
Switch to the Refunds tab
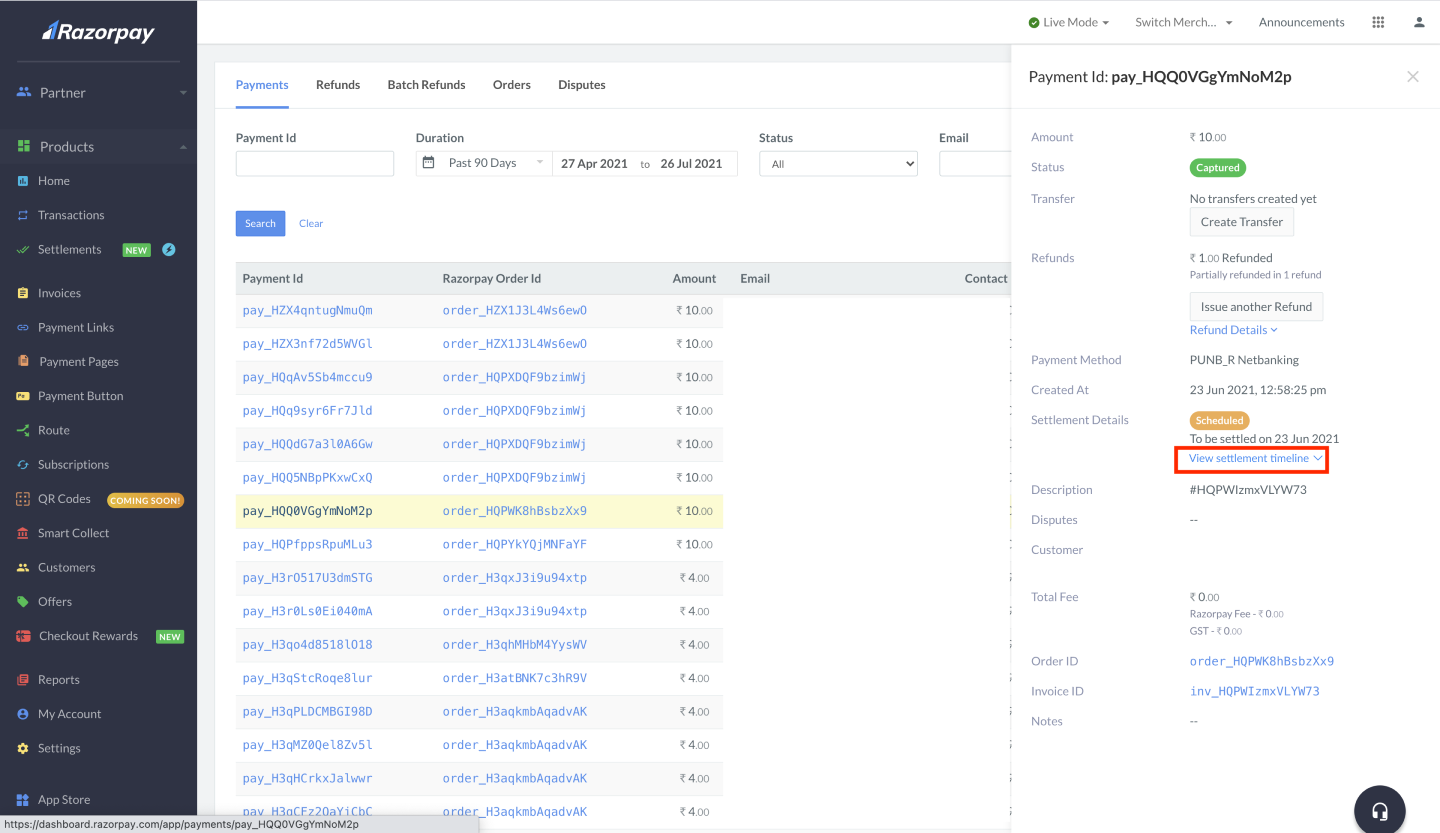pyautogui.click(x=337, y=85)
